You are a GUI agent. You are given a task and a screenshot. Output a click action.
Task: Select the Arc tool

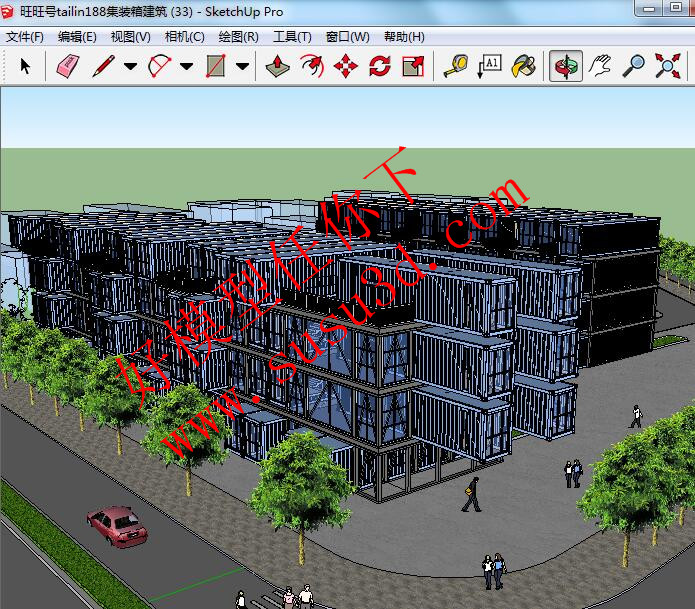159,66
